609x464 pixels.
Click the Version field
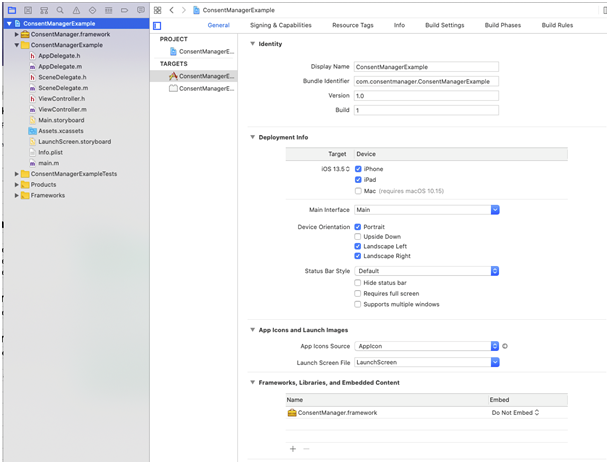(426, 96)
